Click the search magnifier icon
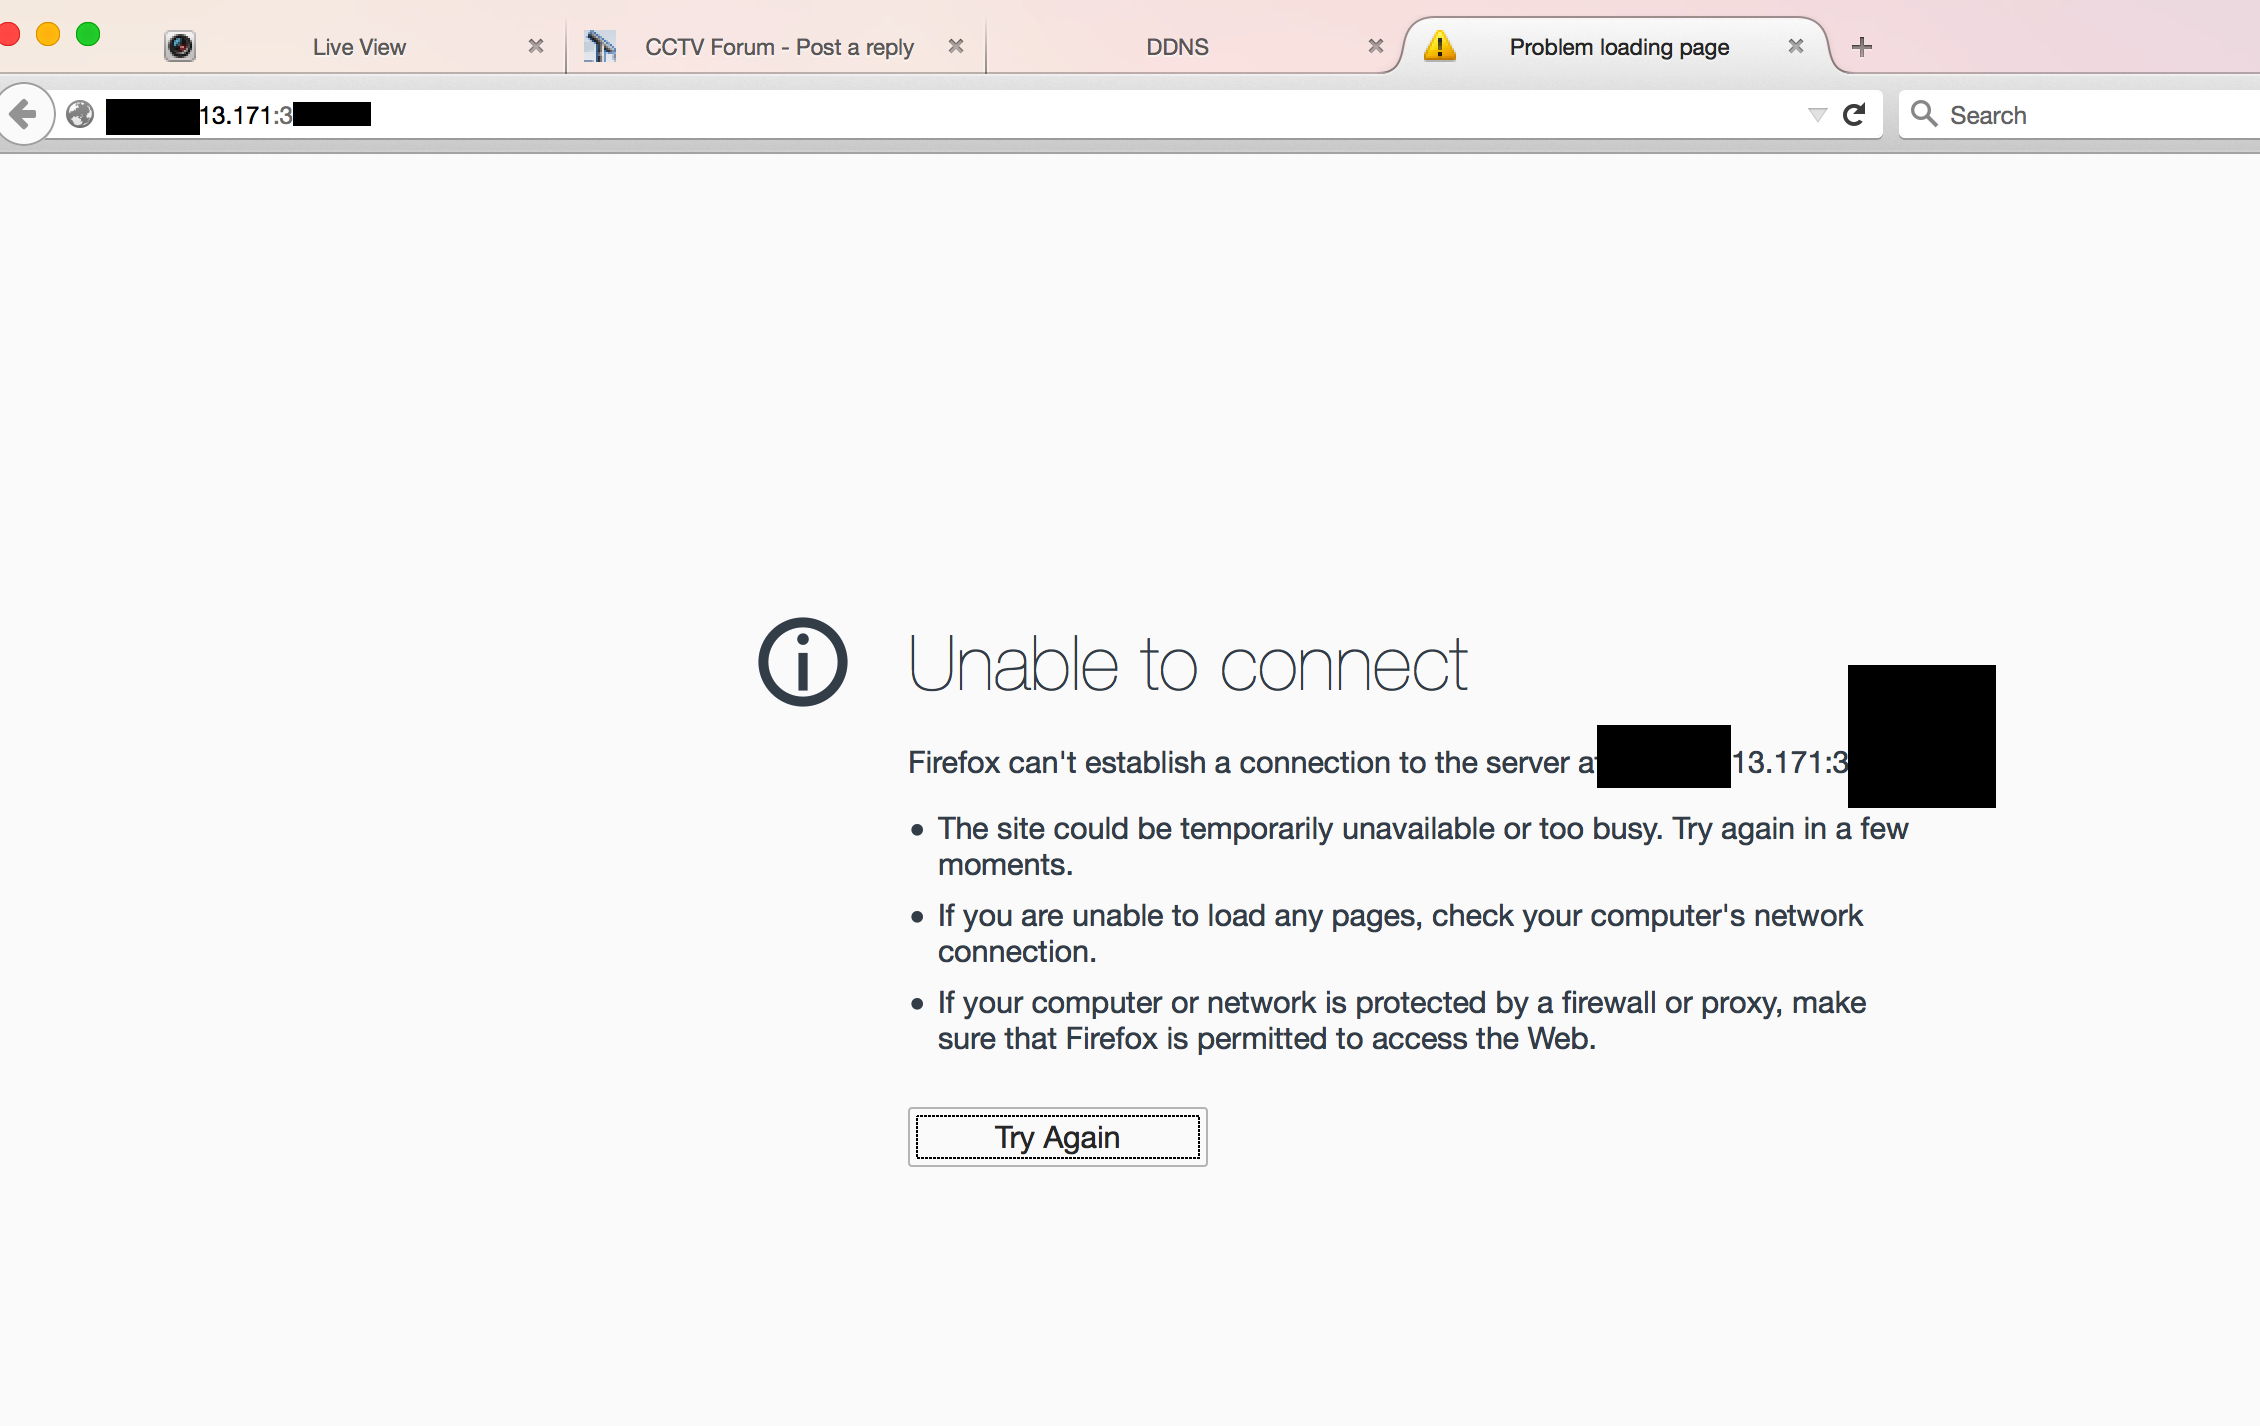 point(1923,114)
